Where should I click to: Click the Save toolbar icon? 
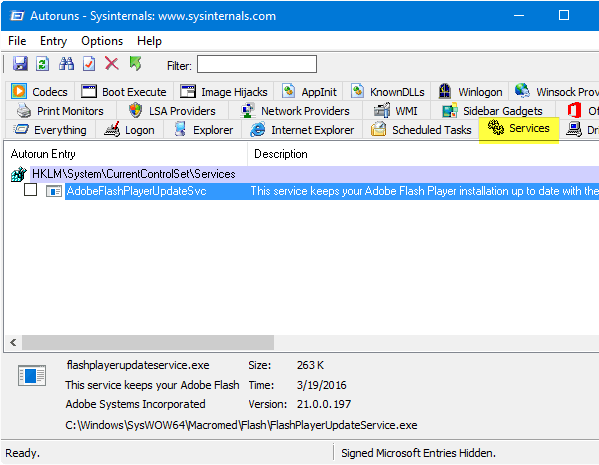coord(20,63)
